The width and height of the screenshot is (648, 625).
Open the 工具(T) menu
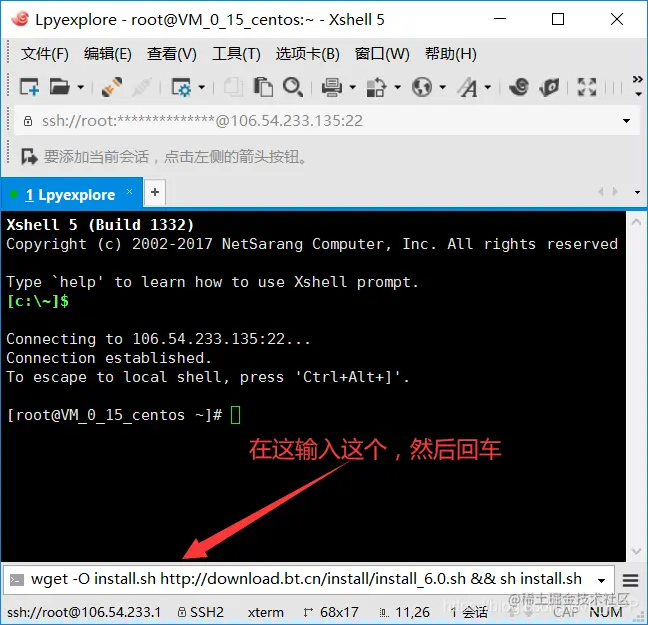(236, 54)
